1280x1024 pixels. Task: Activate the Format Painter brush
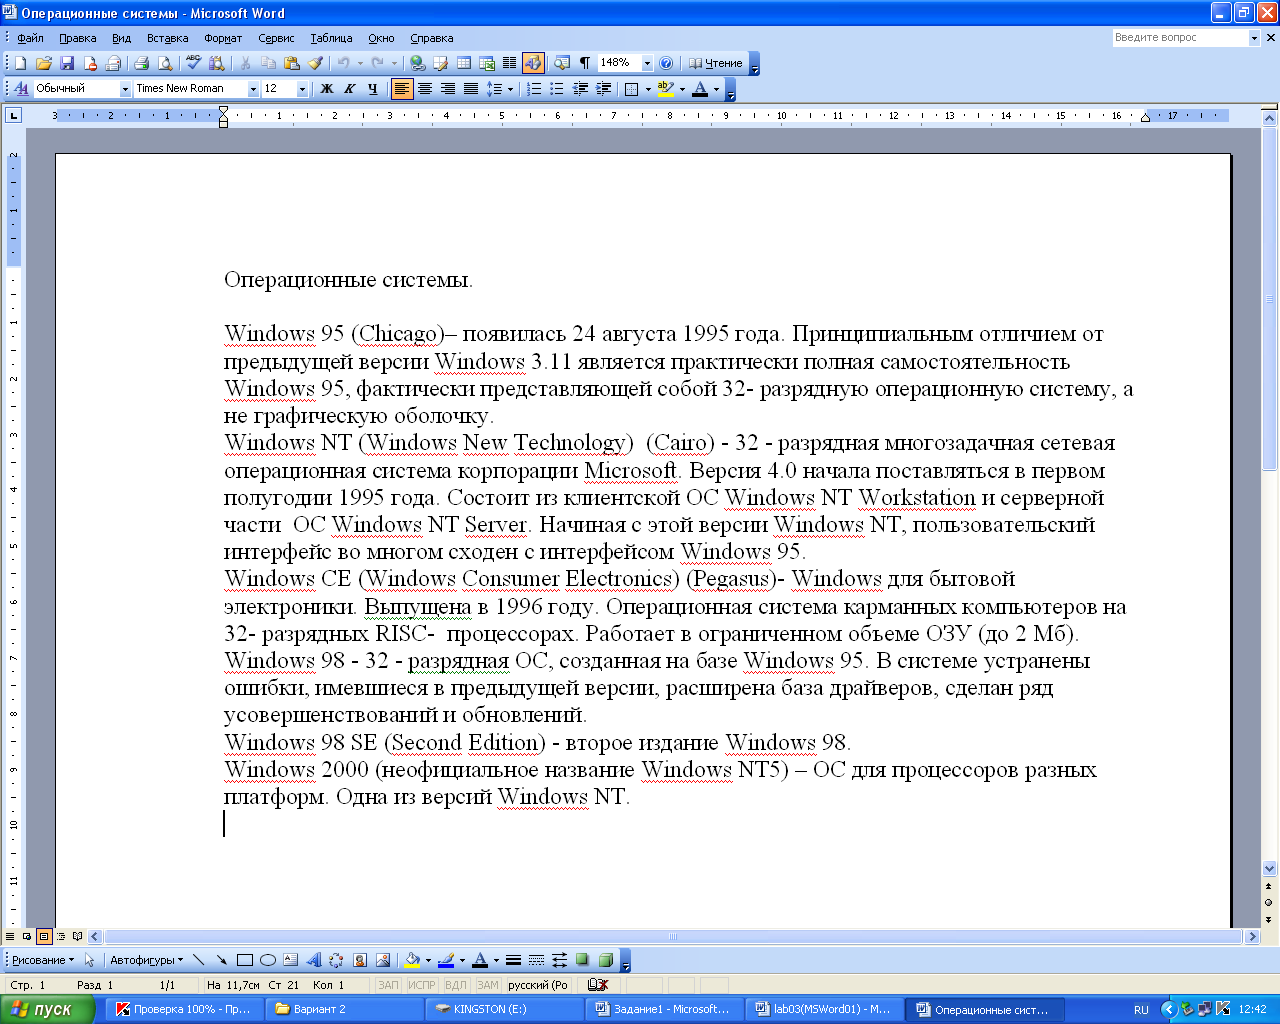(314, 63)
